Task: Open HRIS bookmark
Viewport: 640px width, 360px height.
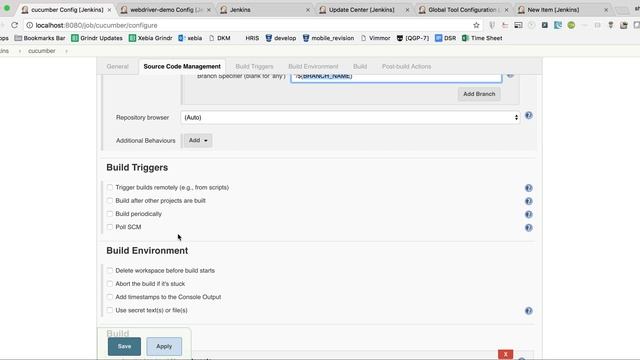Action: coord(252,38)
